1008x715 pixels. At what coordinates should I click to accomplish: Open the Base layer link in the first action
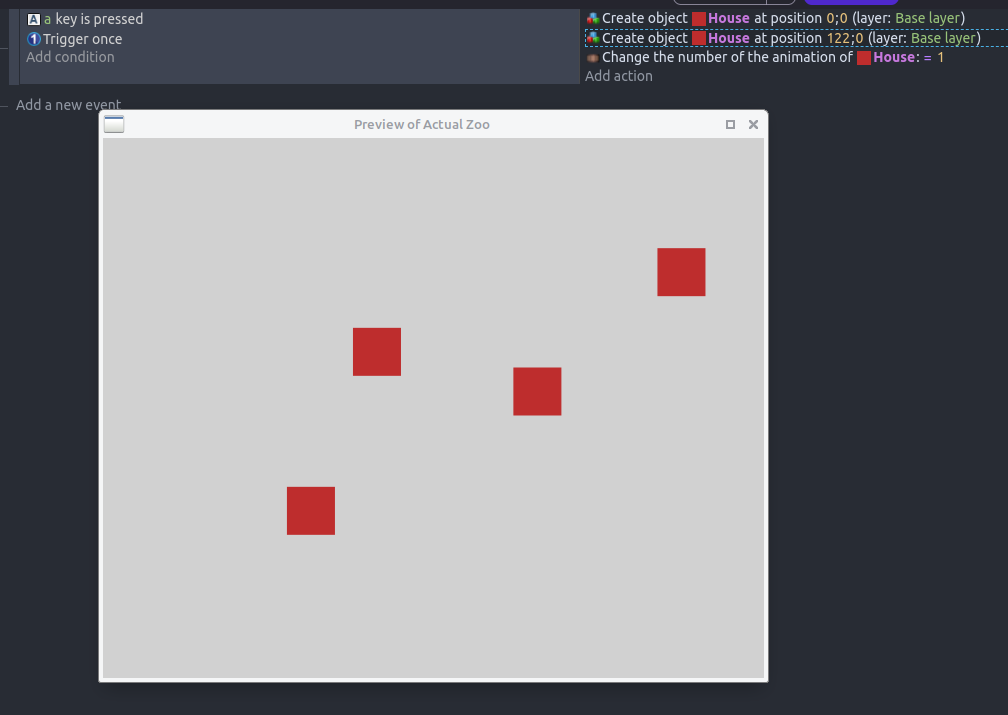pyautogui.click(x=928, y=18)
